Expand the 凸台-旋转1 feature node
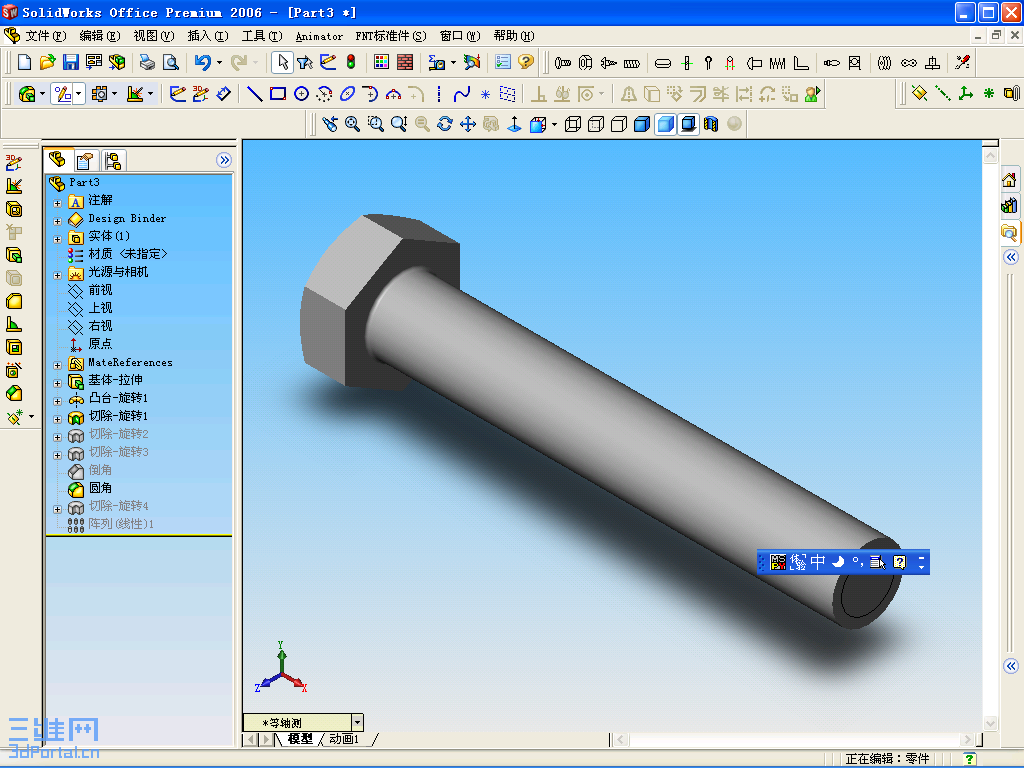The height and width of the screenshot is (768, 1024). [x=57, y=401]
